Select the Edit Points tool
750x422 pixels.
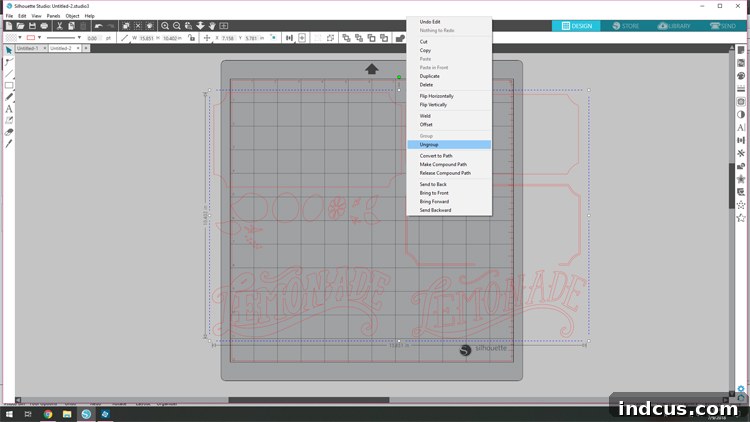point(9,62)
